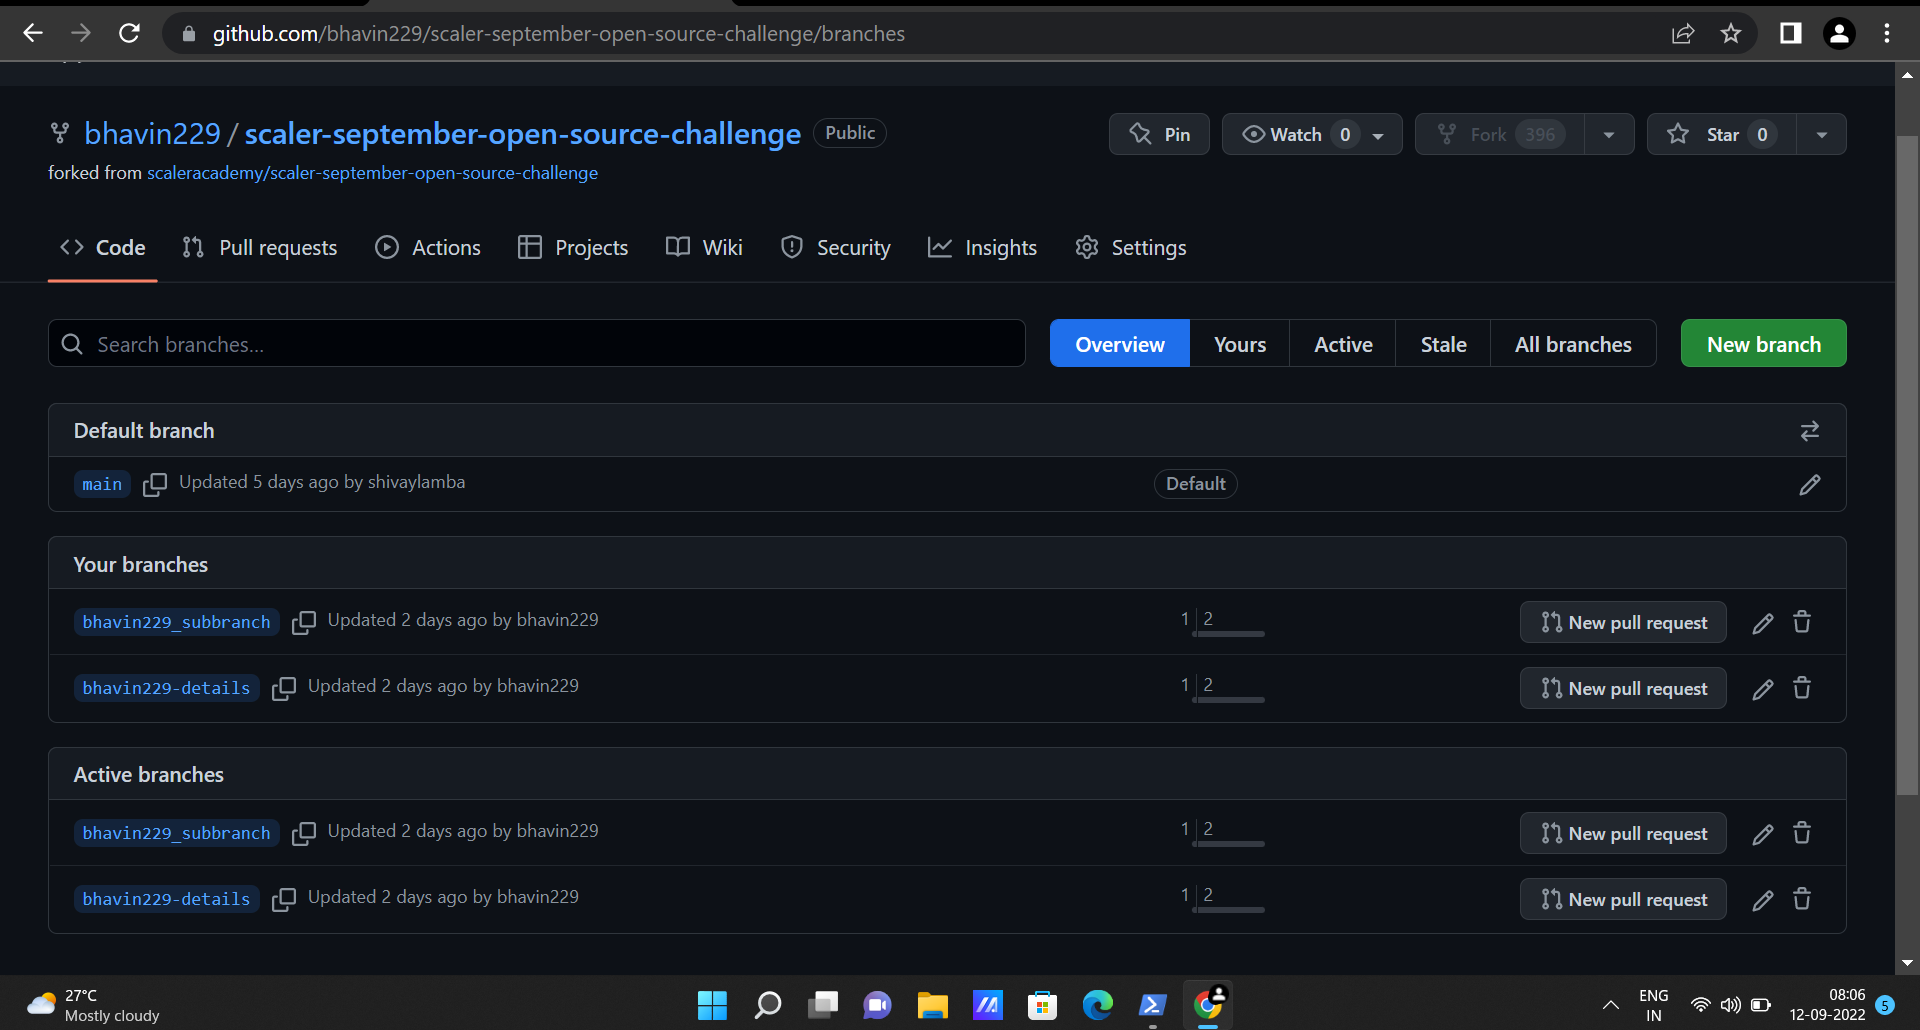Open File Explorer from the taskbar
Viewport: 1920px width, 1030px height.
[933, 1005]
